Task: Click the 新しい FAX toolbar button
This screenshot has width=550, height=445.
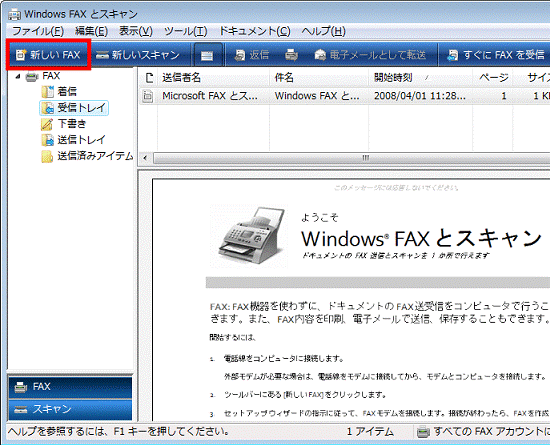Action: coord(48,55)
